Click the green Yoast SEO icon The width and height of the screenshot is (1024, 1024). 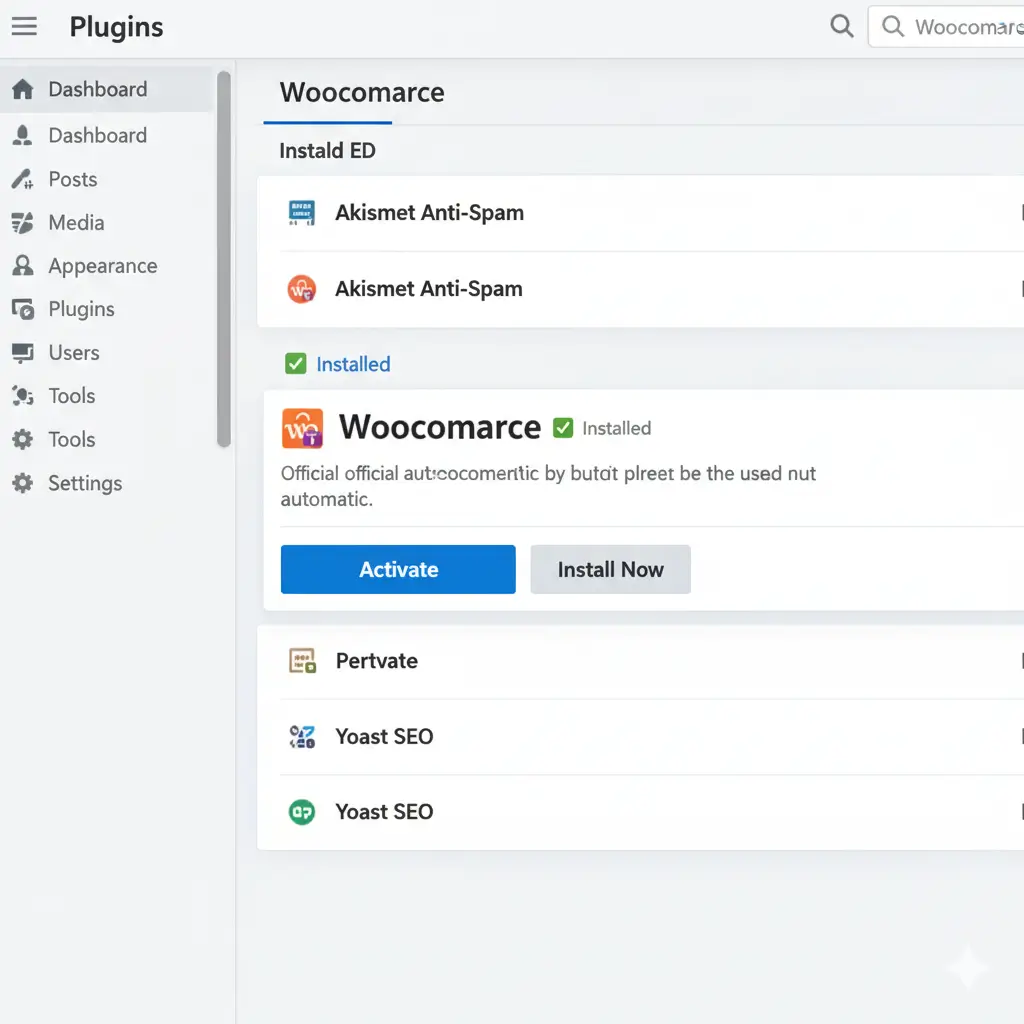click(x=302, y=812)
